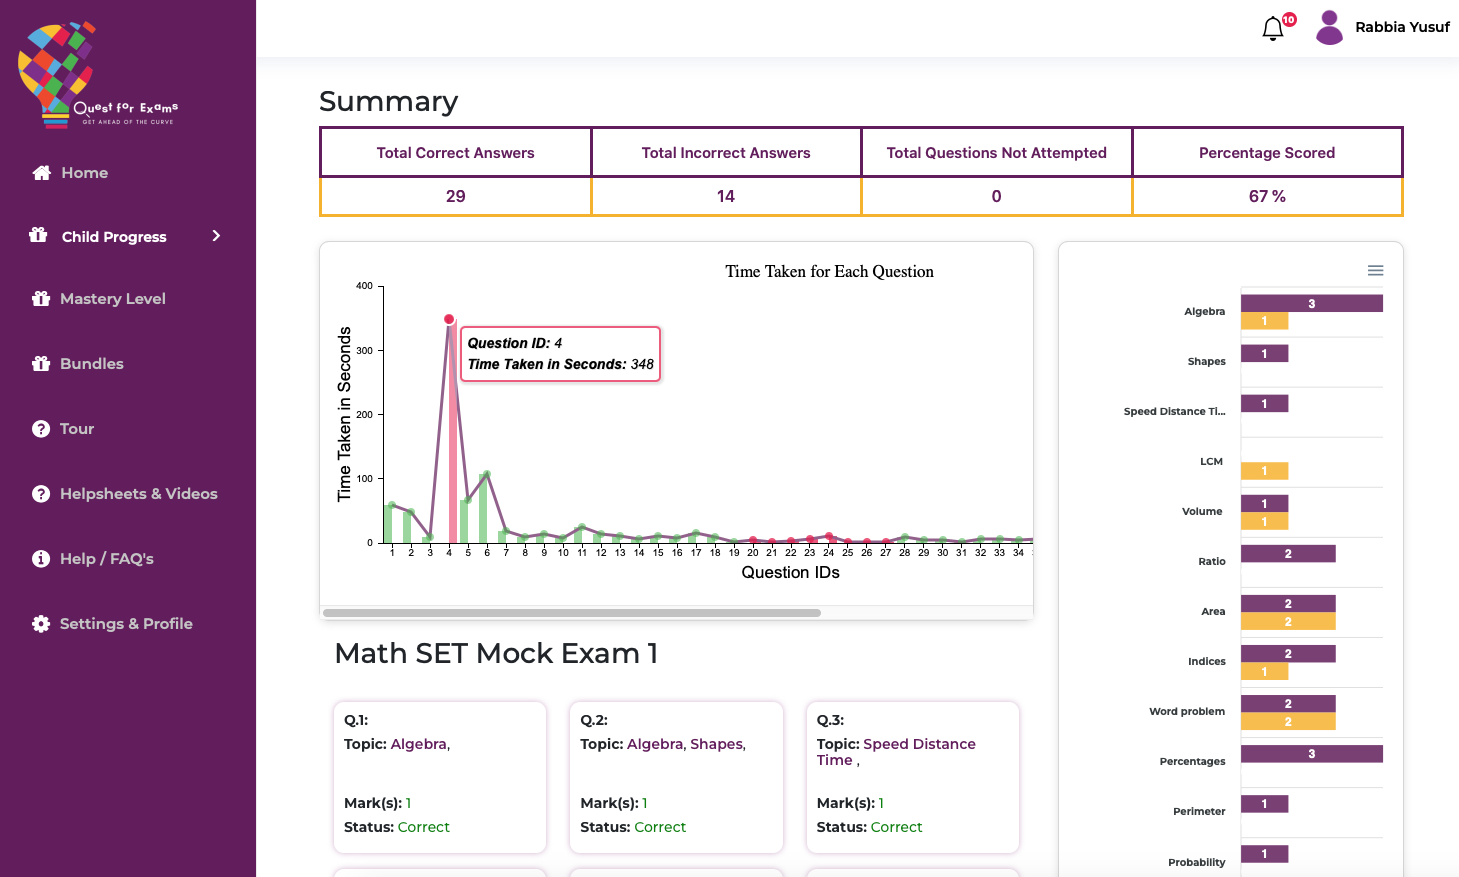Click the Bundles gift icon

[x=41, y=364]
